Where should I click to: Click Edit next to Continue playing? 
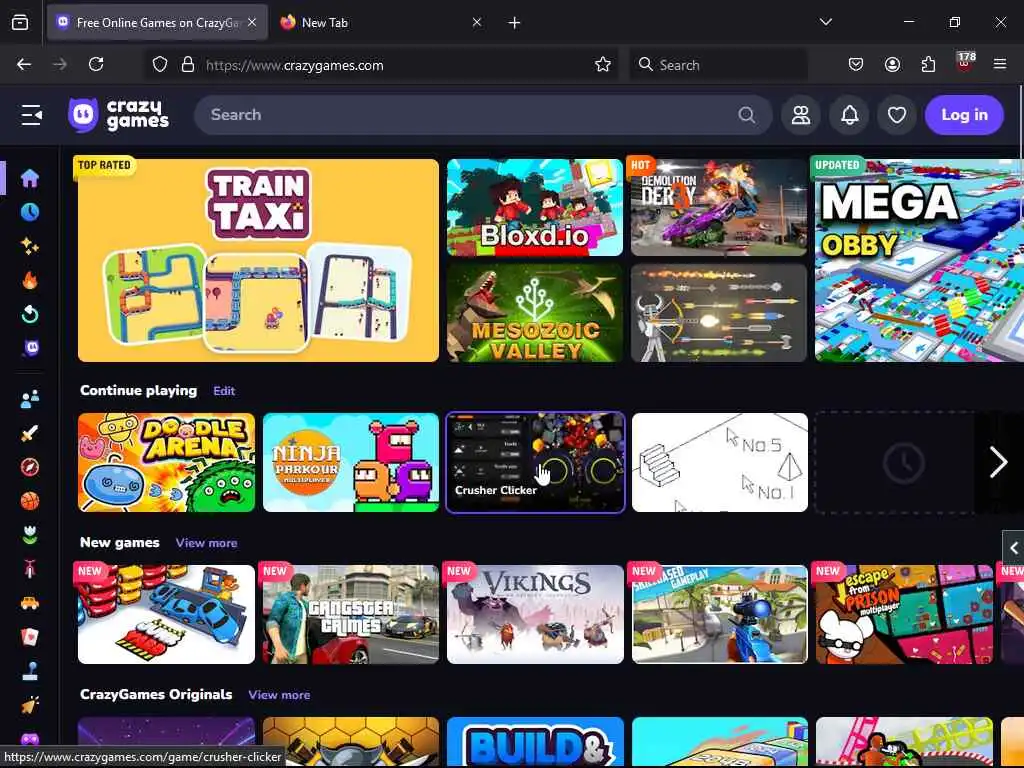pyautogui.click(x=224, y=391)
